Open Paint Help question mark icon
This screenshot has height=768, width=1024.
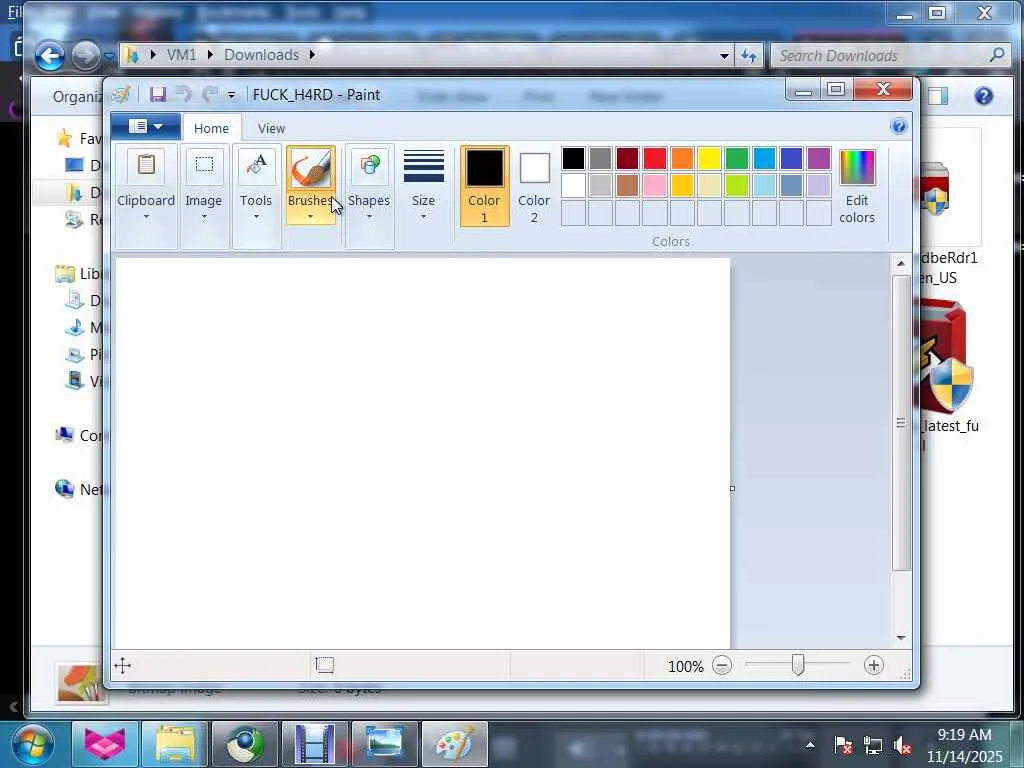(x=899, y=126)
